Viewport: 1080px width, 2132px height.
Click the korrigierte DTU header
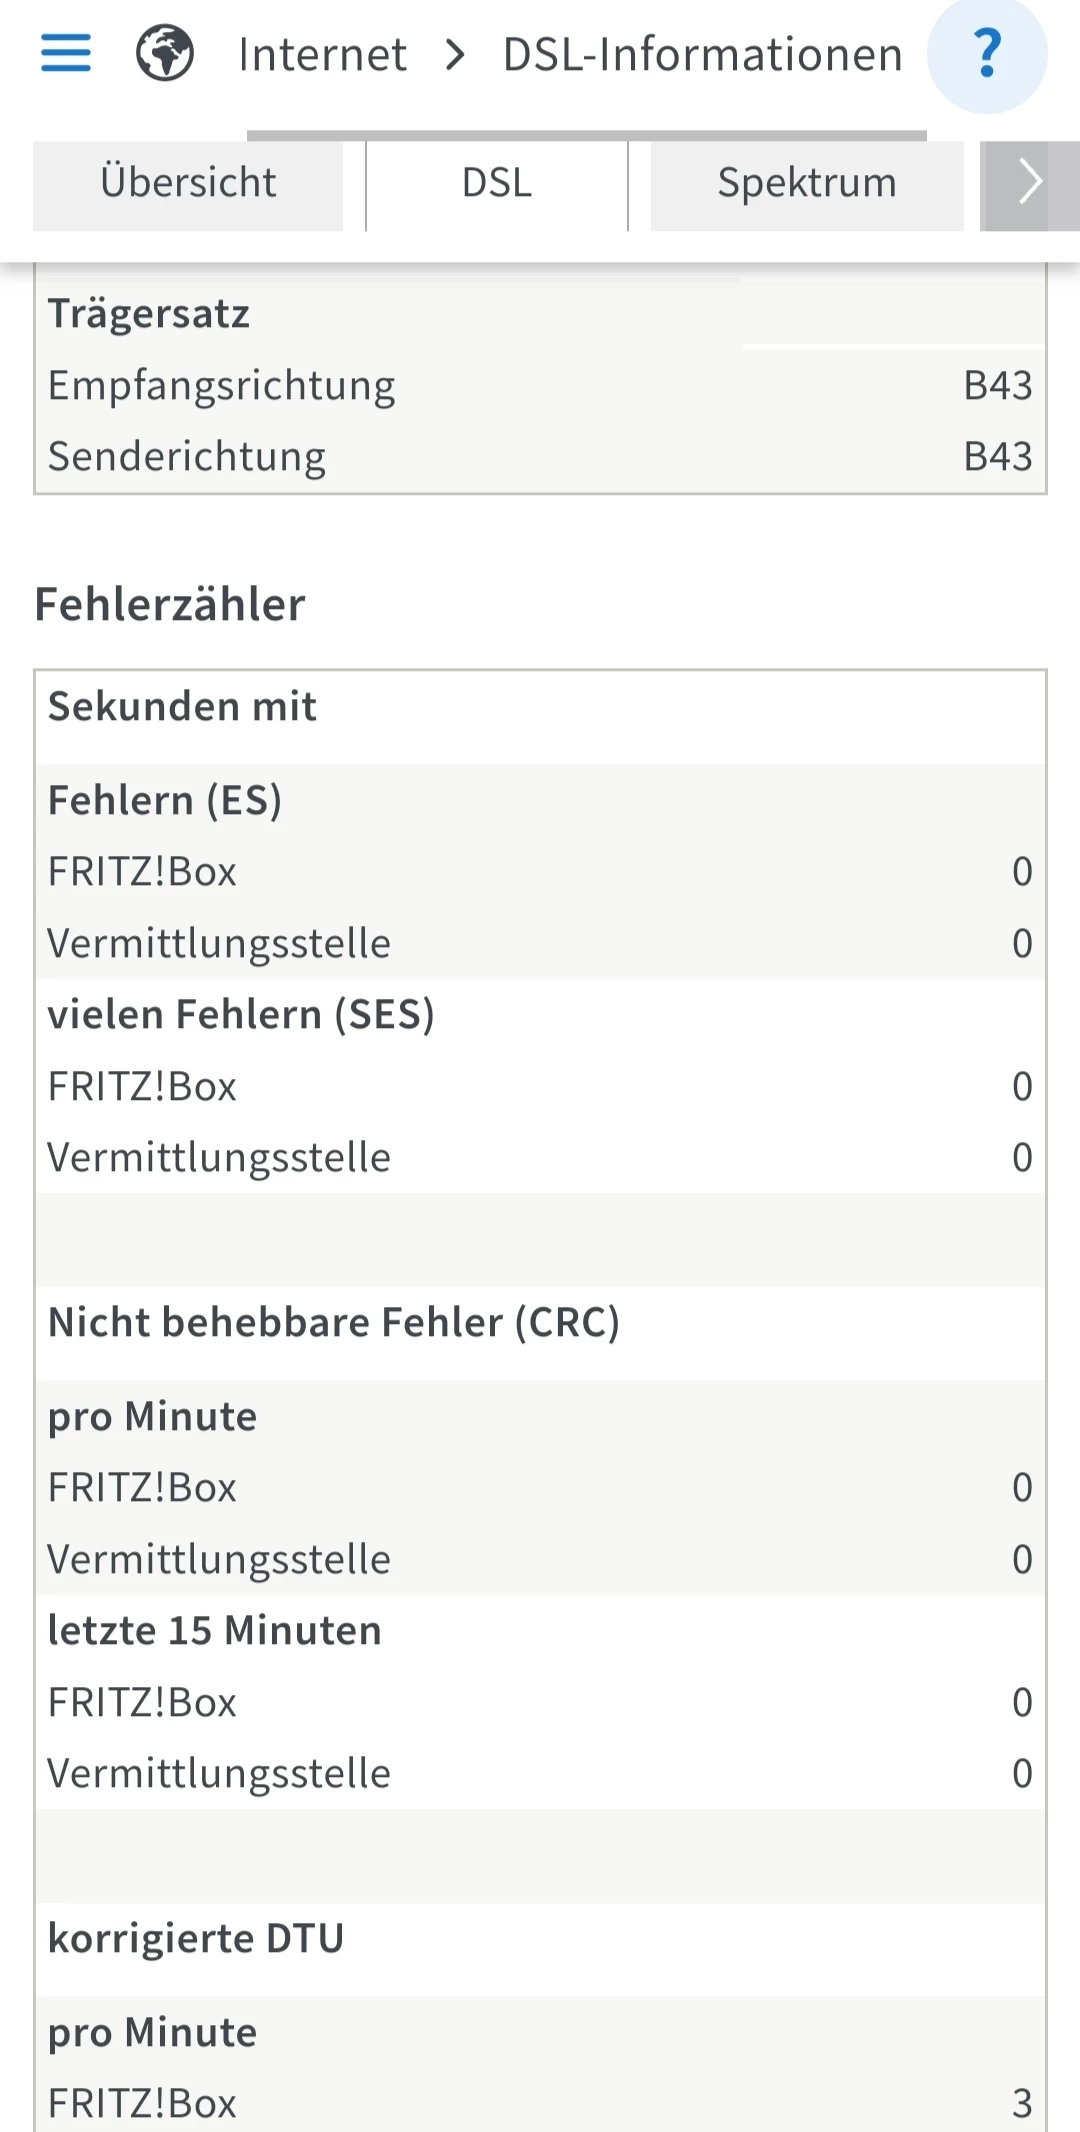pos(196,1939)
